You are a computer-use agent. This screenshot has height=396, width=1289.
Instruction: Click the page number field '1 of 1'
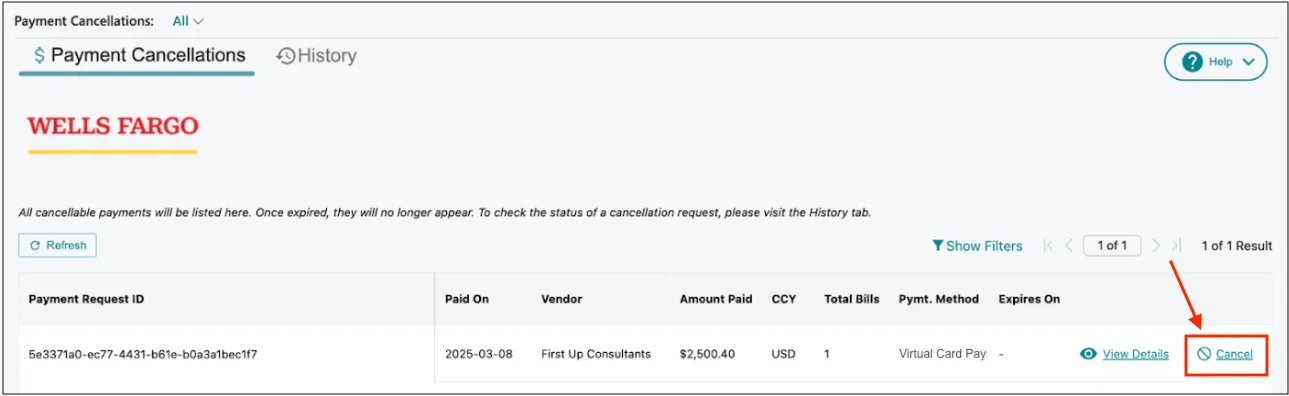click(1112, 245)
